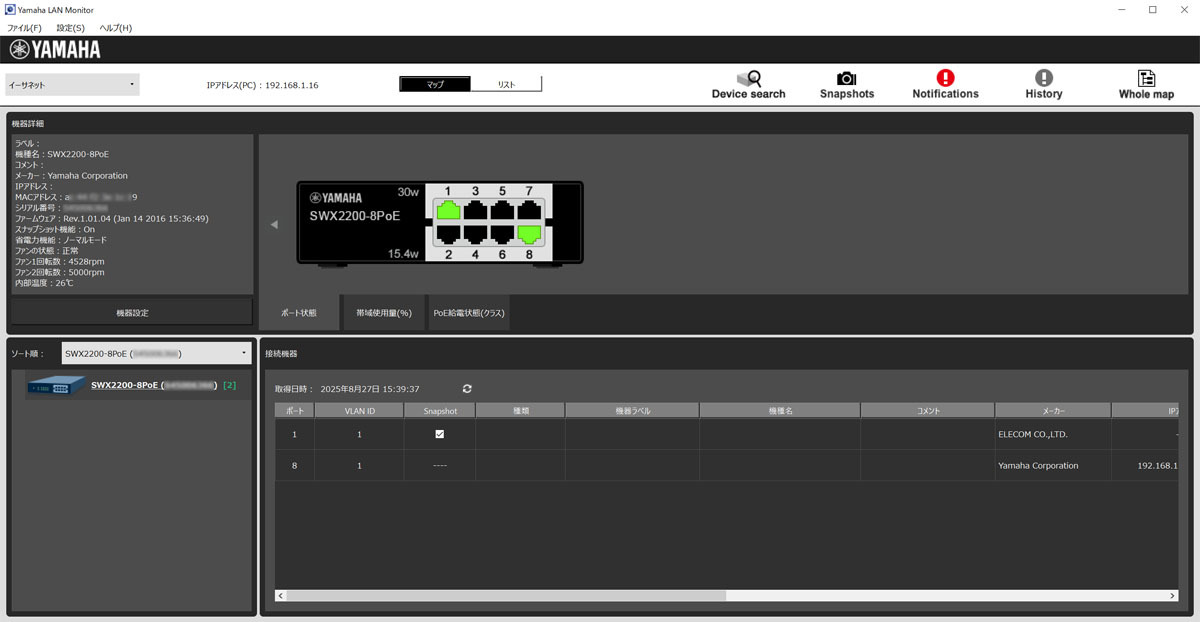Click the Yamaha LAN Monitor title bar icon
This screenshot has height=622, width=1200.
coord(10,10)
